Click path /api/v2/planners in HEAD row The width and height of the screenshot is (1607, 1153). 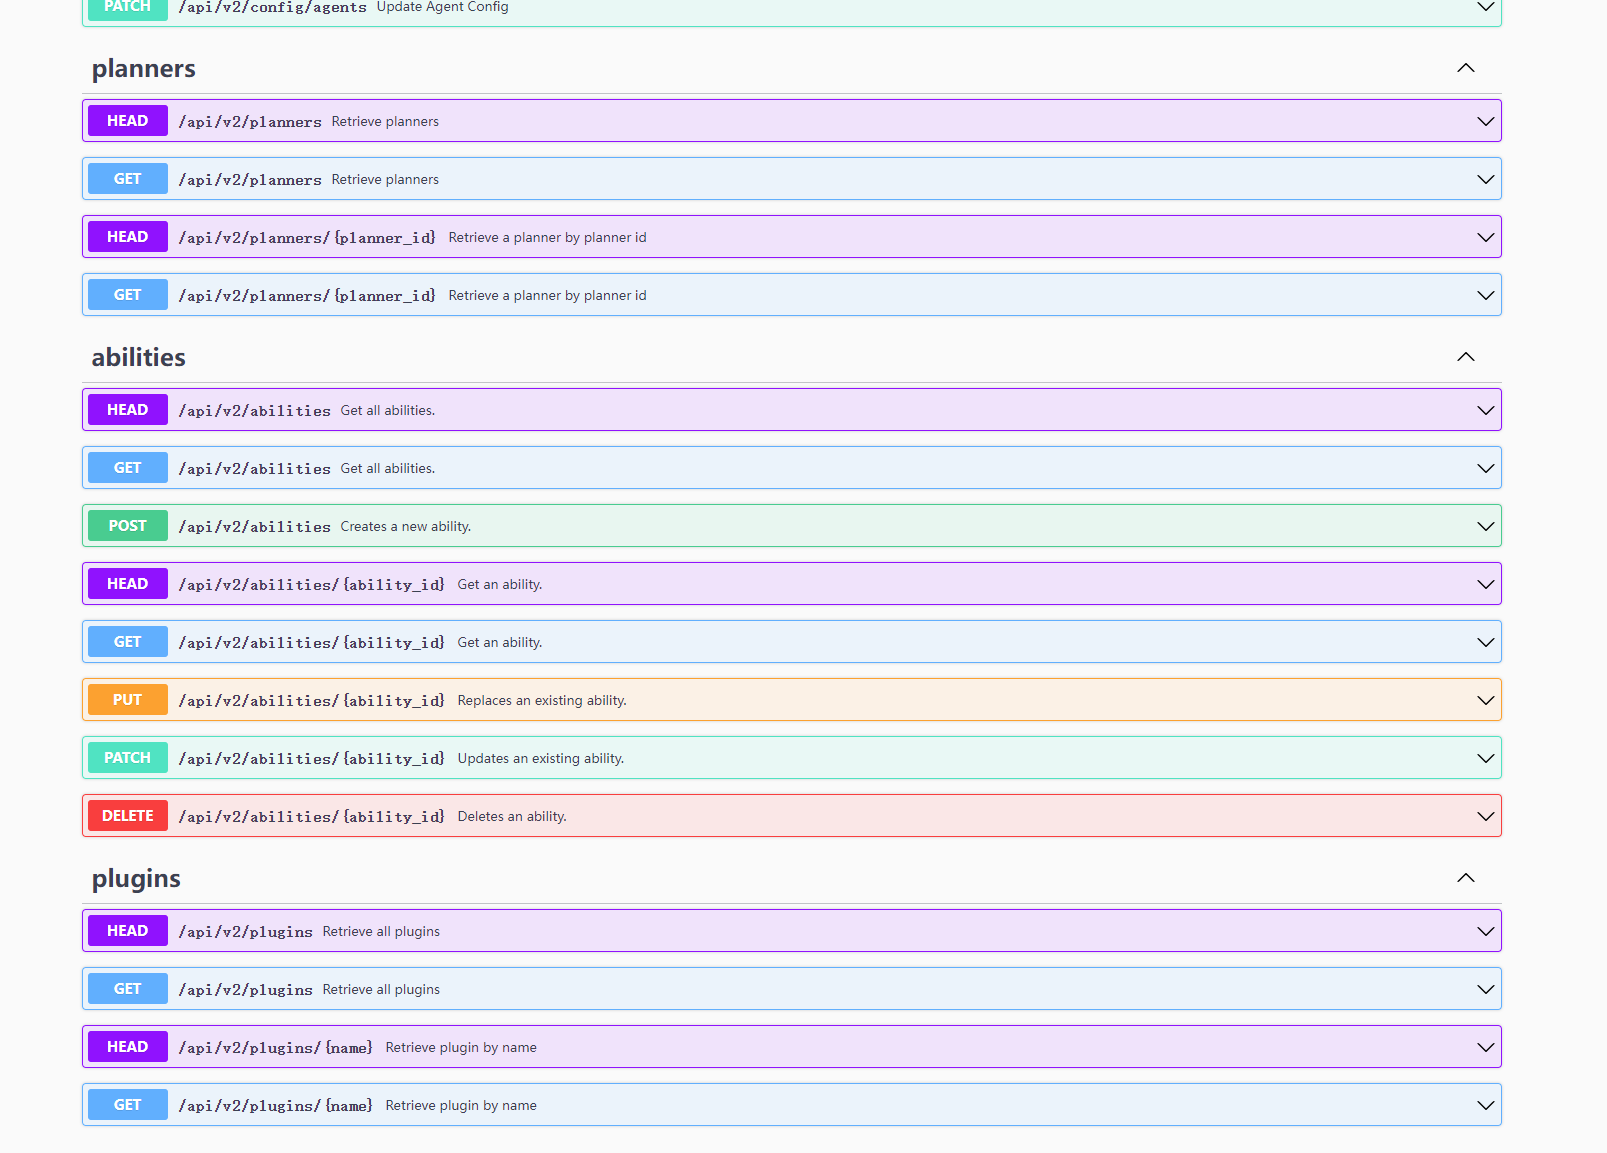coord(250,122)
